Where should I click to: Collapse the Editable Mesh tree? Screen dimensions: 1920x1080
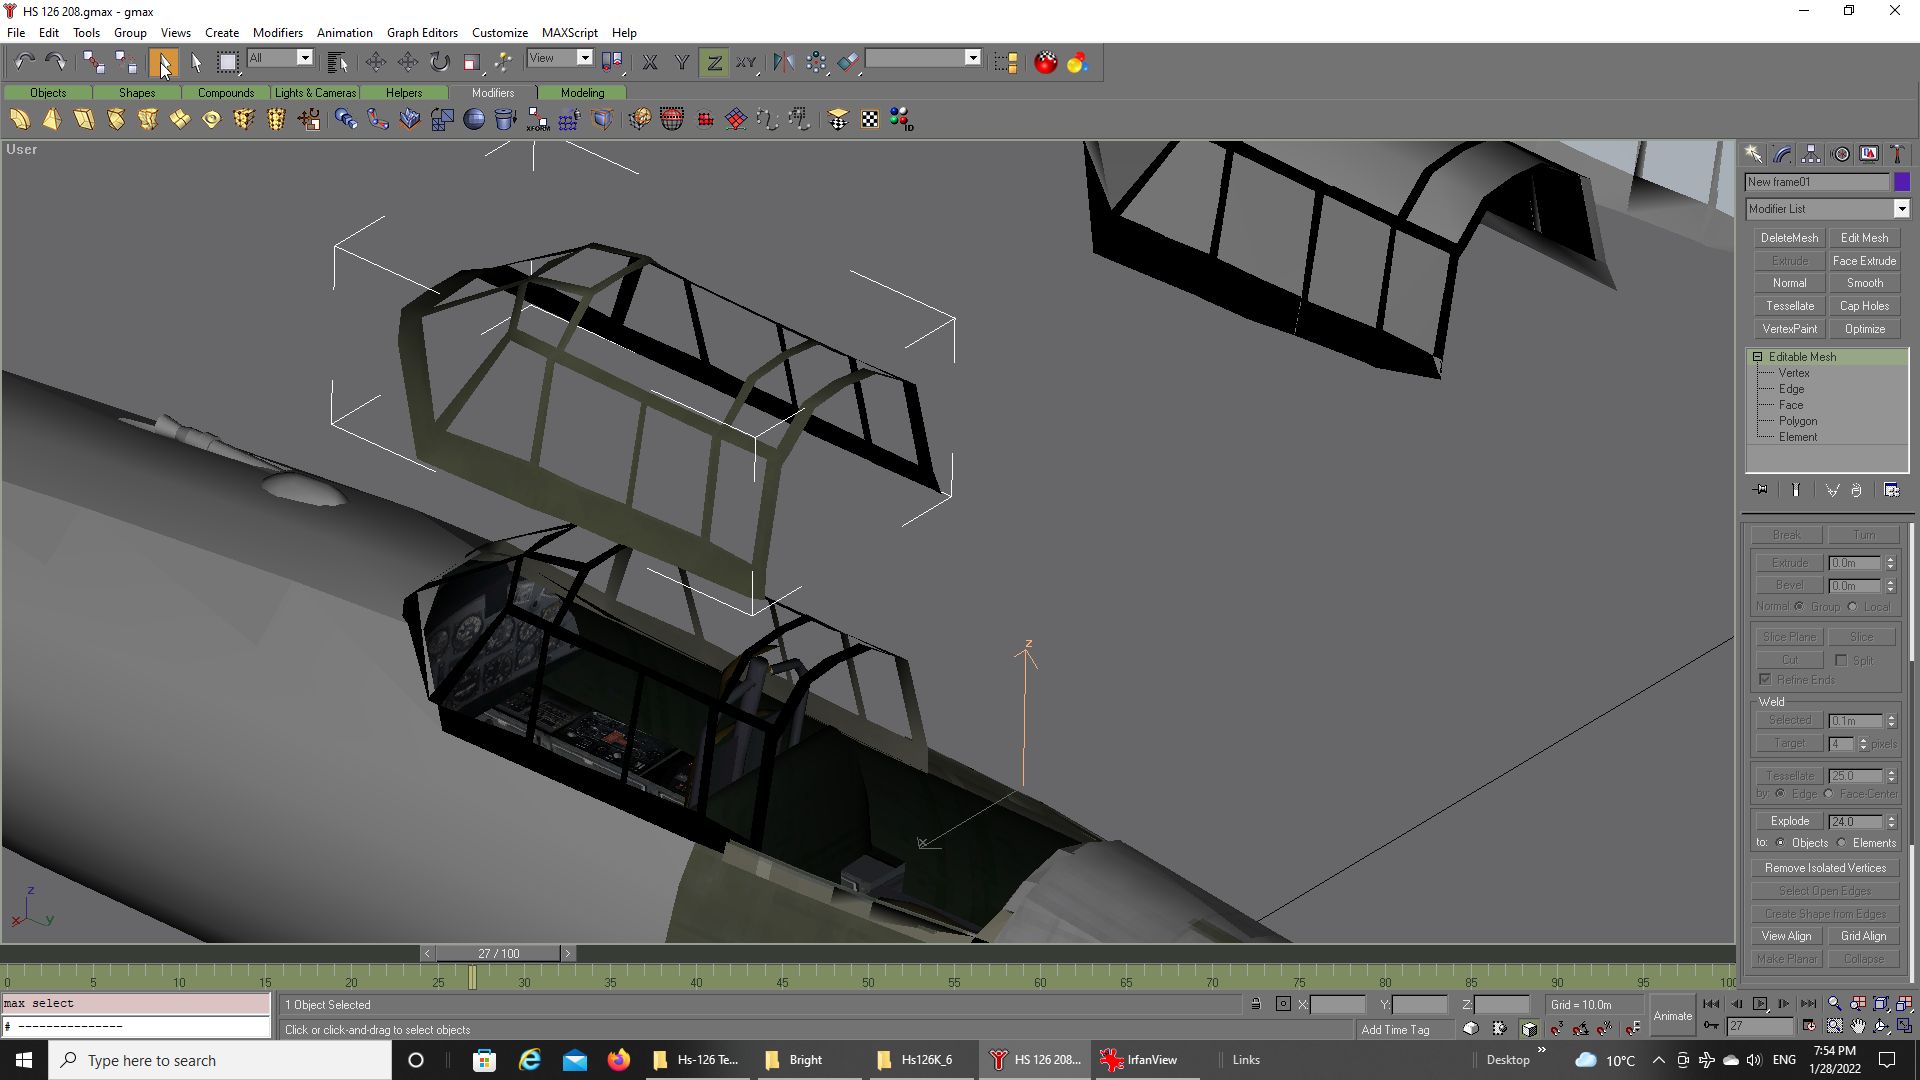pos(1757,357)
